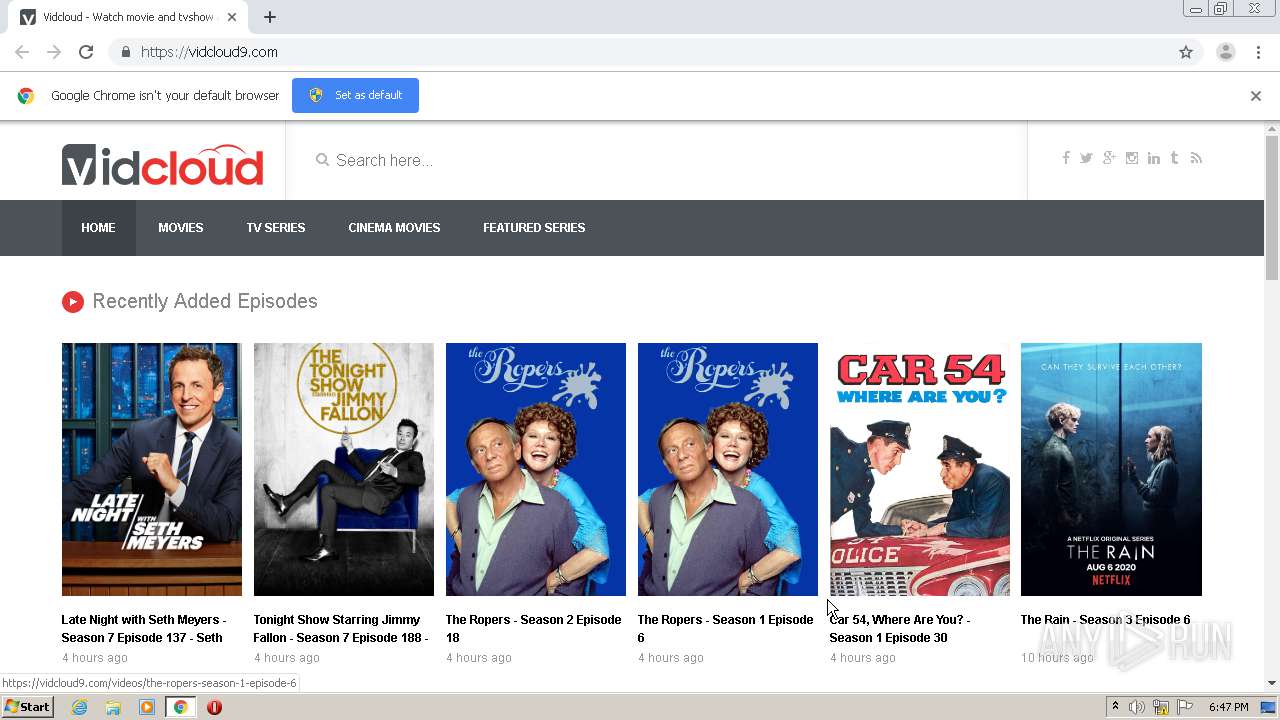
Task: Open The Rain Season 3 Episode 6 link
Action: [x=1105, y=620]
